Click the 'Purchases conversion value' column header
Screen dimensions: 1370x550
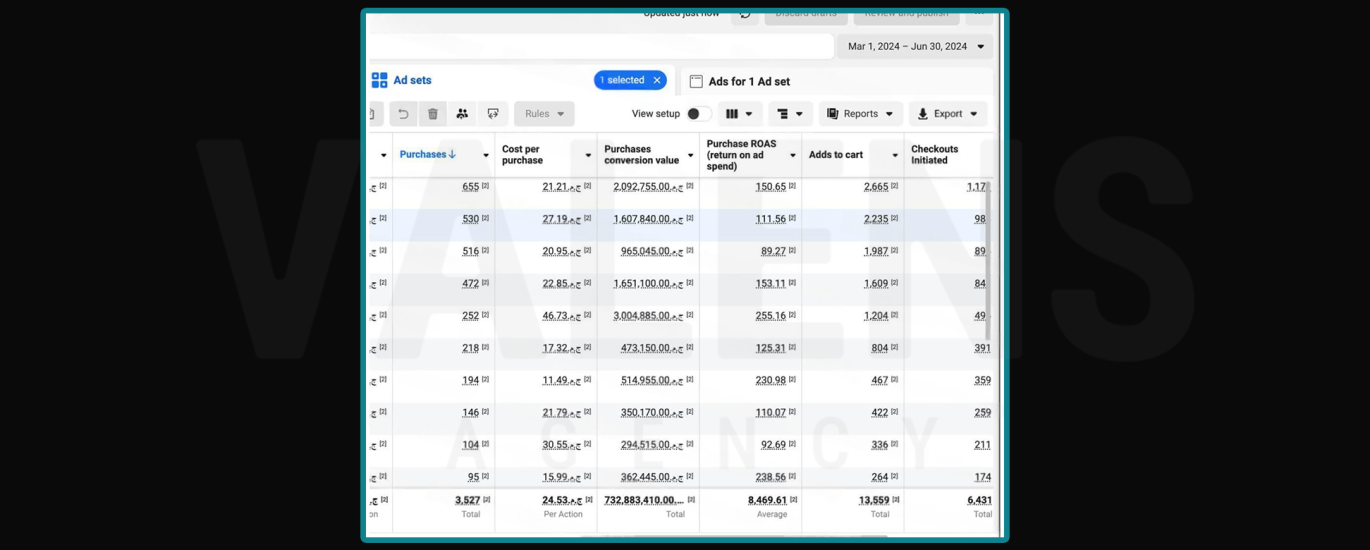(641, 155)
